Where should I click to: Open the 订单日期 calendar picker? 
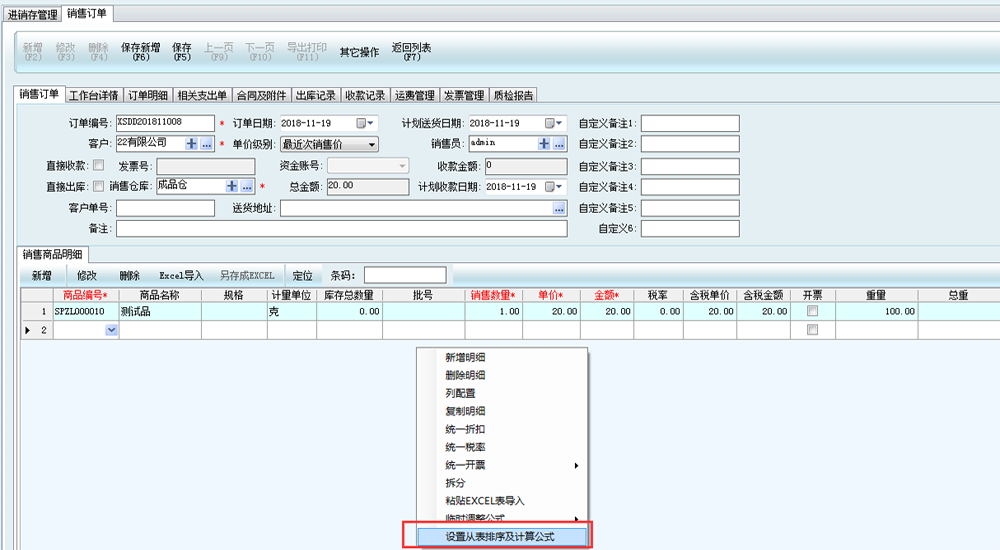pyautogui.click(x=367, y=123)
